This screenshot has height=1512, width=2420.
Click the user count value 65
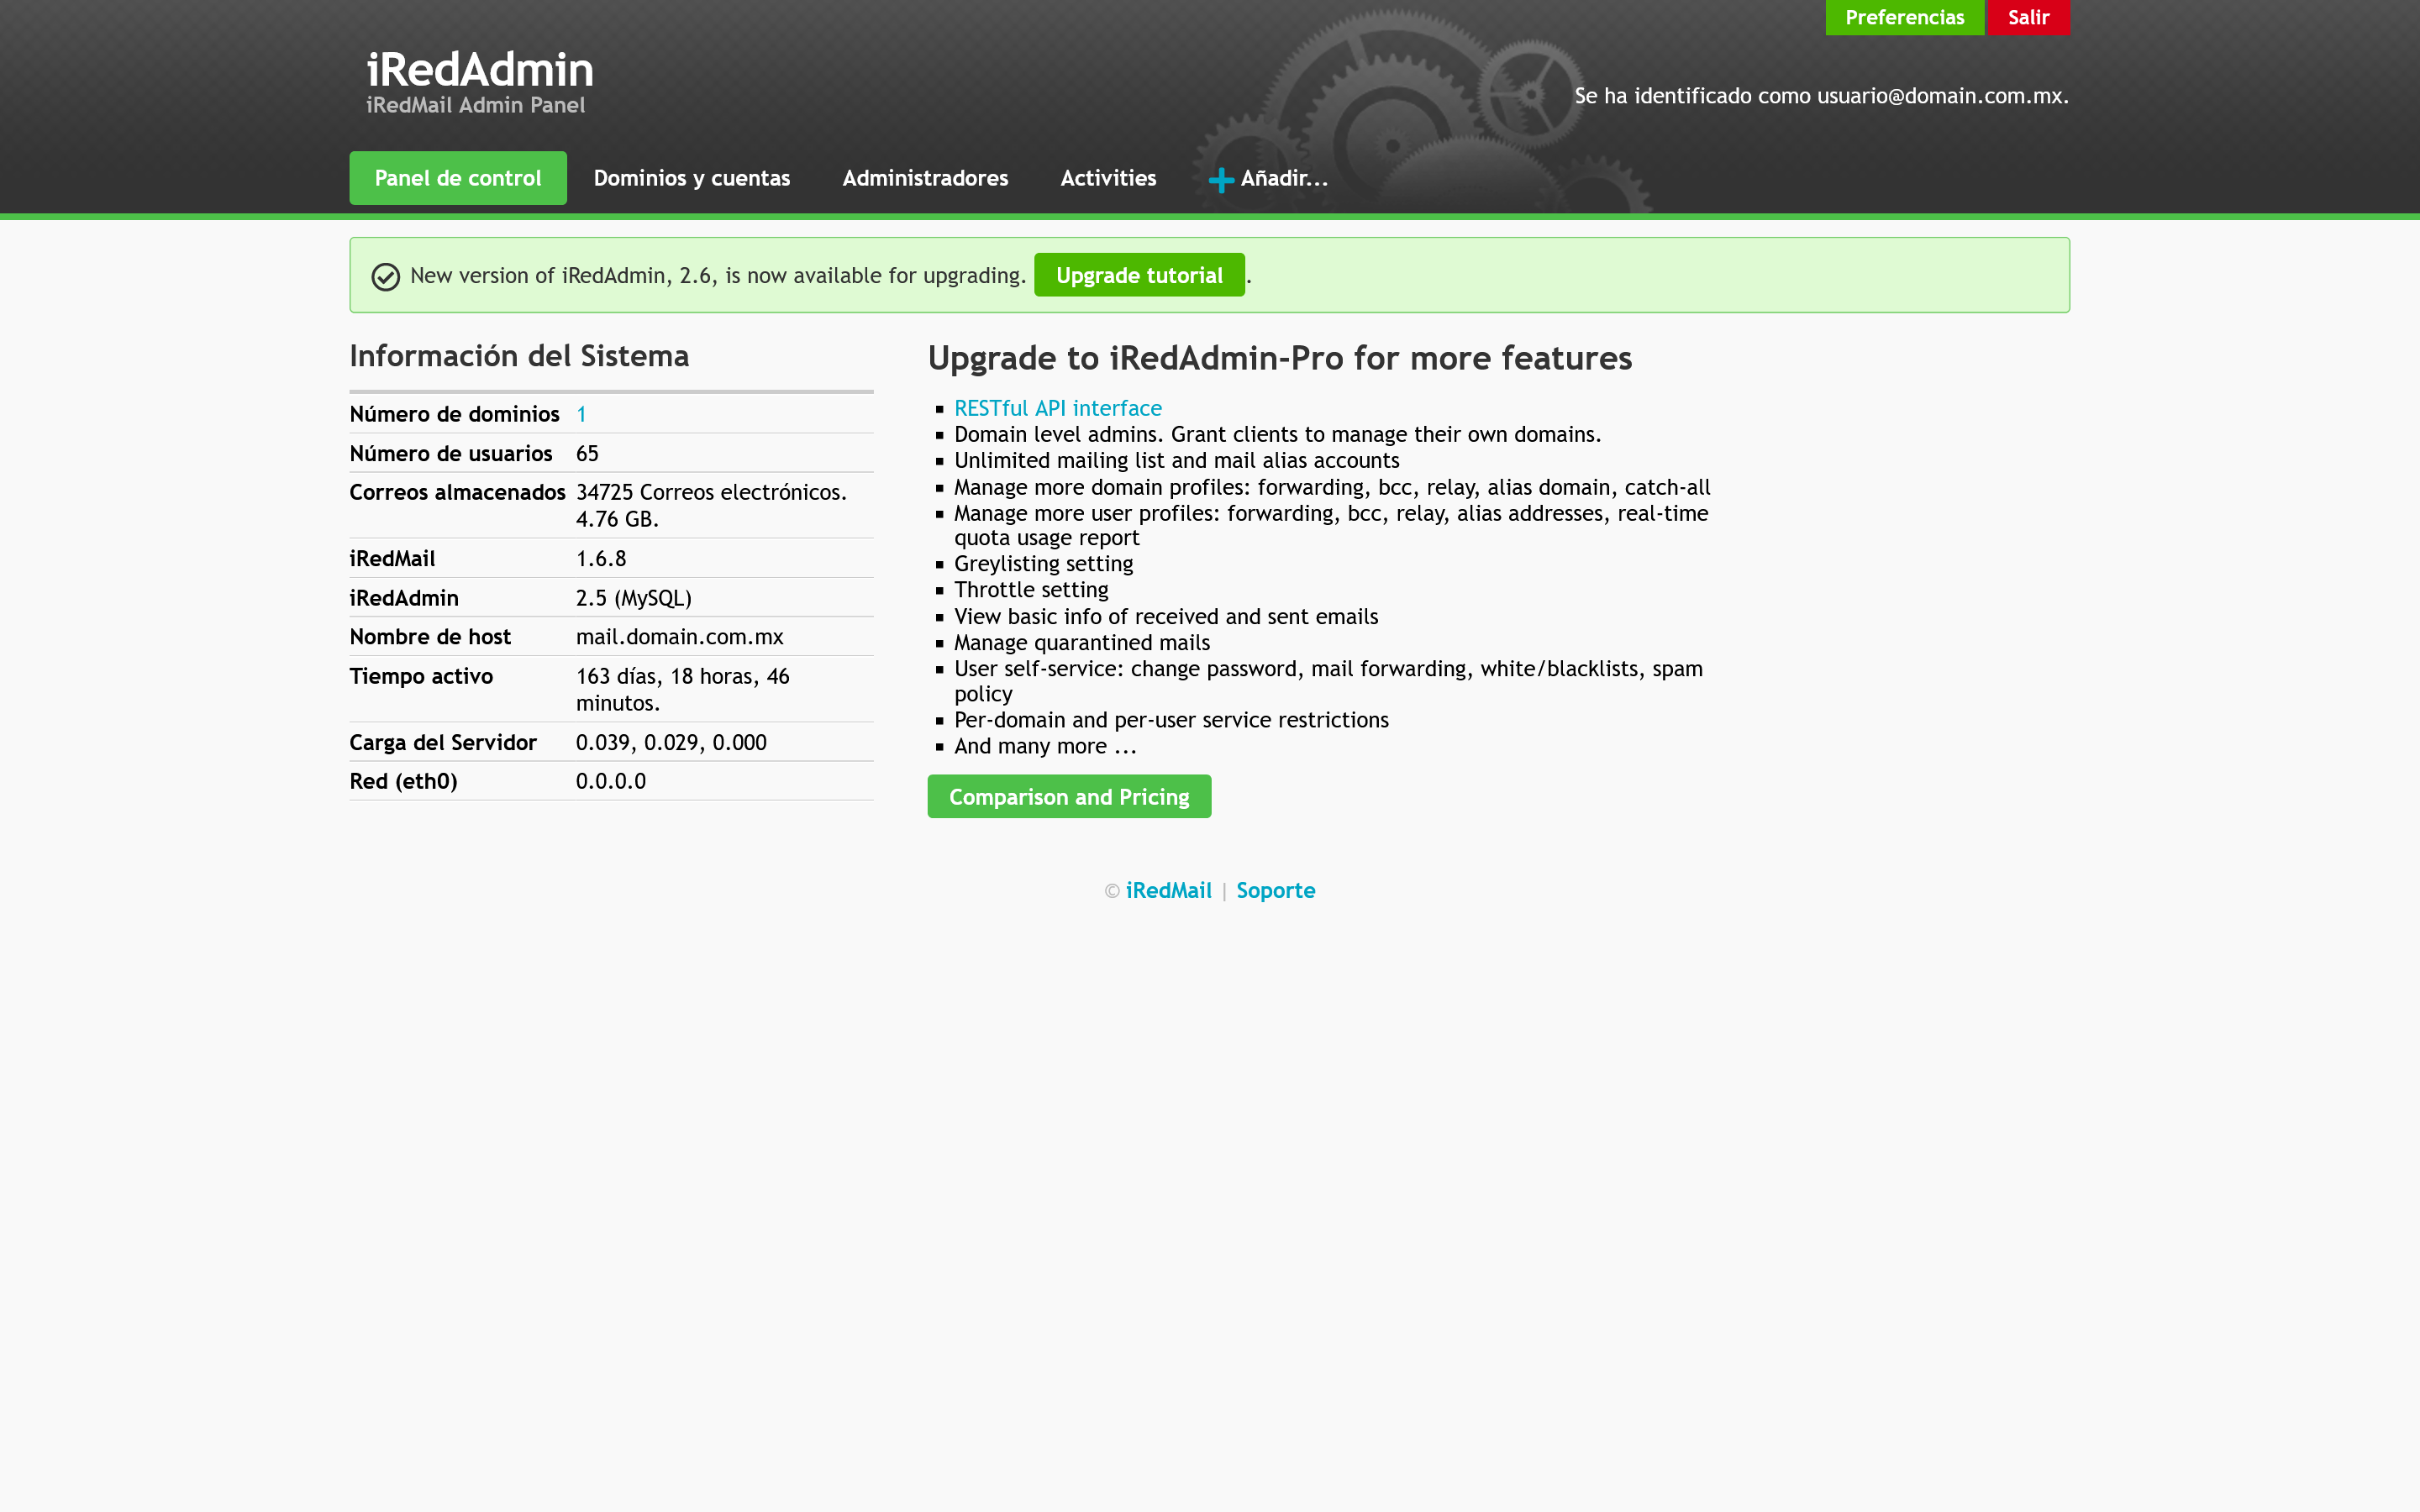[587, 453]
